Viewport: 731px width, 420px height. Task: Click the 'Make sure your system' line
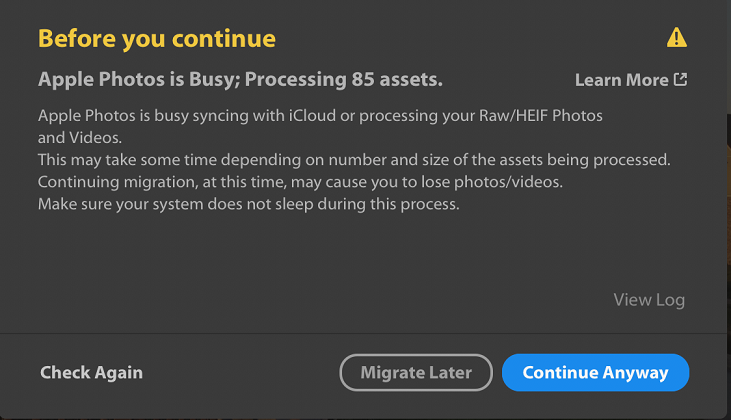[x=248, y=204]
